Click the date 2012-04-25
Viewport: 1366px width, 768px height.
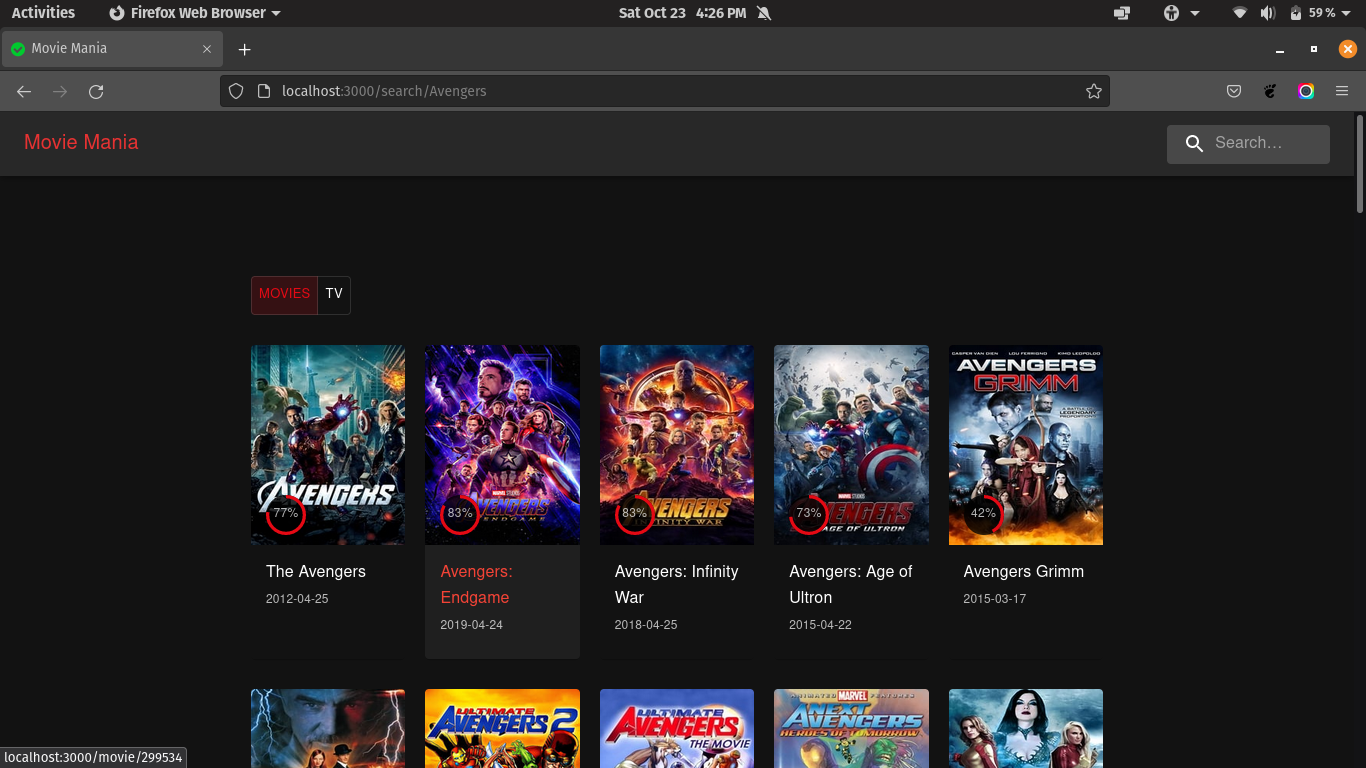[297, 599]
